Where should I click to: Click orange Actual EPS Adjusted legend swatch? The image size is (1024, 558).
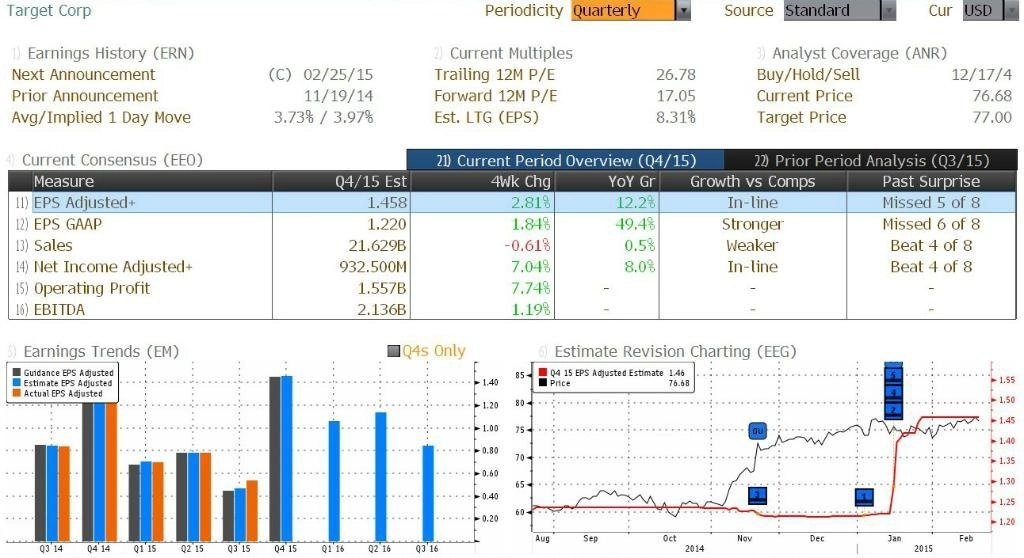[x=17, y=393]
